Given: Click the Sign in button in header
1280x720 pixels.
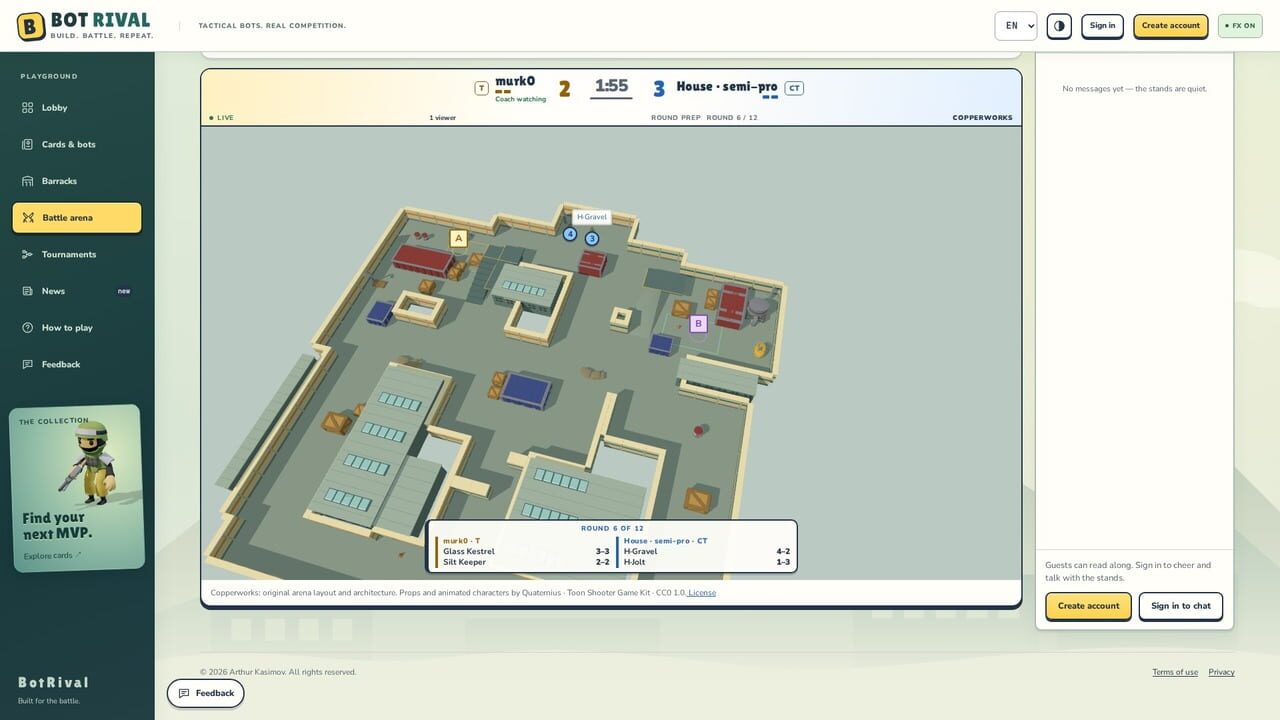Looking at the screenshot, I should (1102, 26).
